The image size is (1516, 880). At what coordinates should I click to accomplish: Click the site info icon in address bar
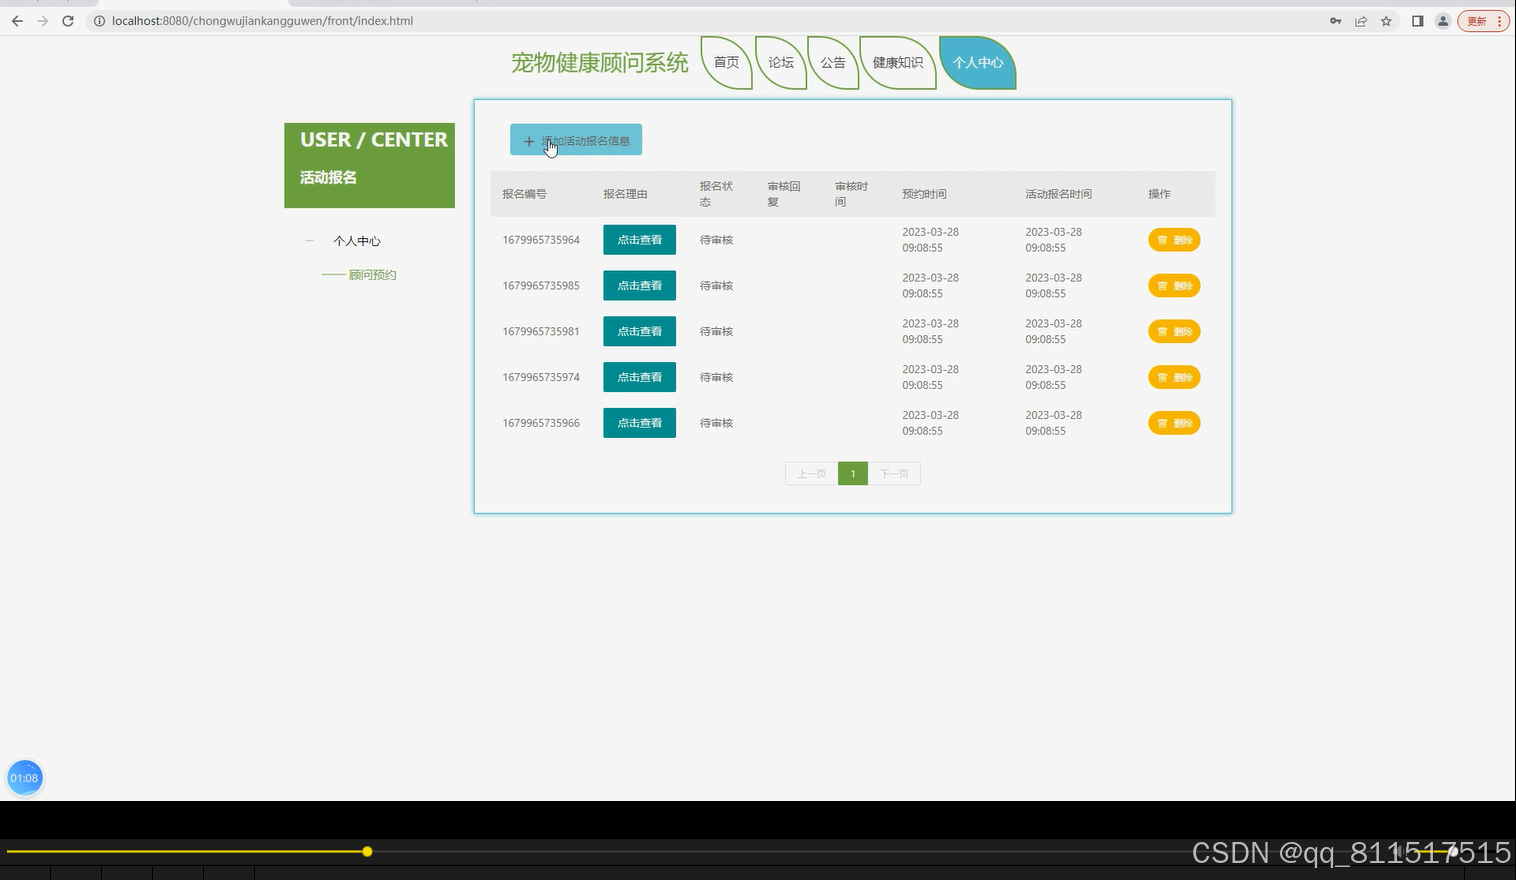click(x=99, y=21)
